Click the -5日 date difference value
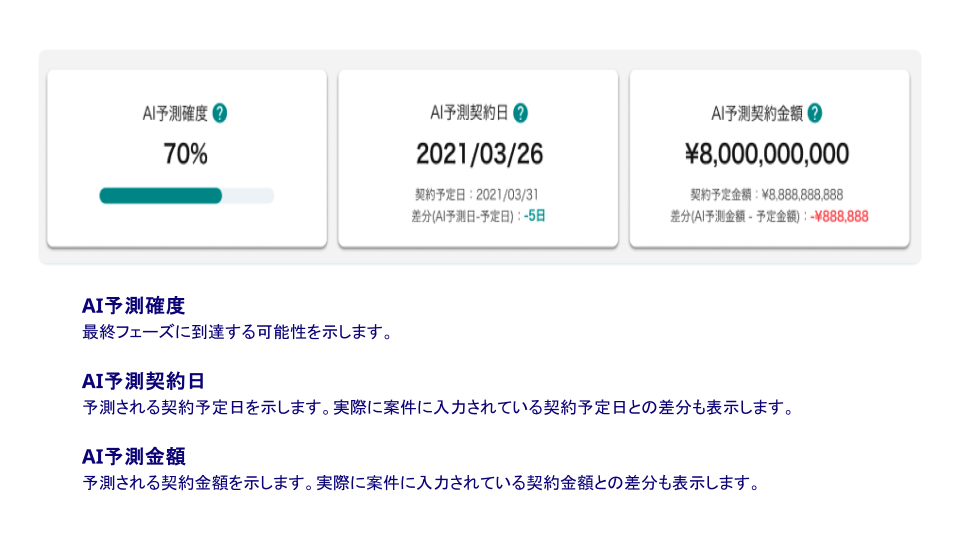The width and height of the screenshot is (960, 540). coord(534,216)
